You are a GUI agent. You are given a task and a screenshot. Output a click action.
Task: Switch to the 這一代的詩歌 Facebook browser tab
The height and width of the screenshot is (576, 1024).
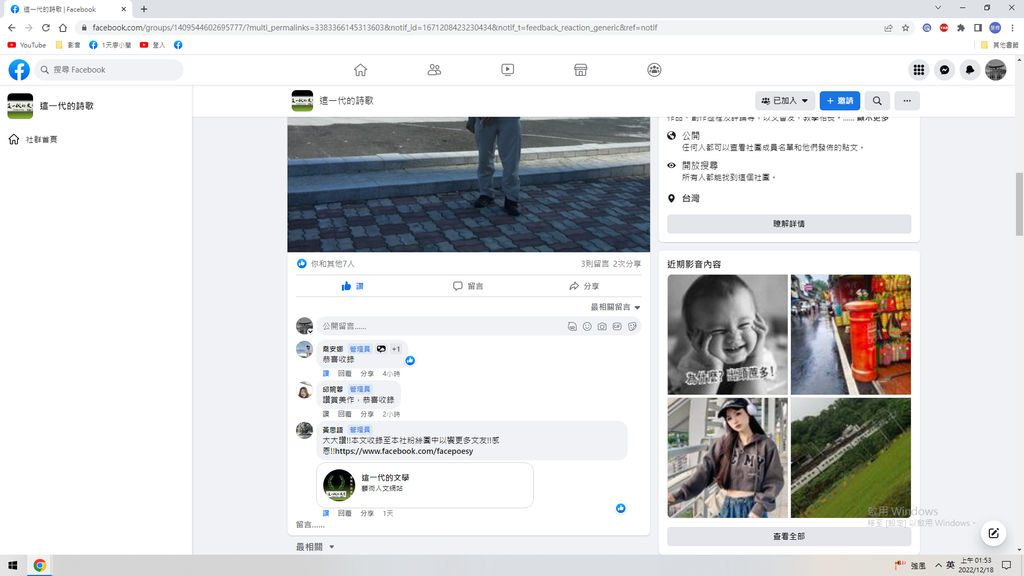66,9
